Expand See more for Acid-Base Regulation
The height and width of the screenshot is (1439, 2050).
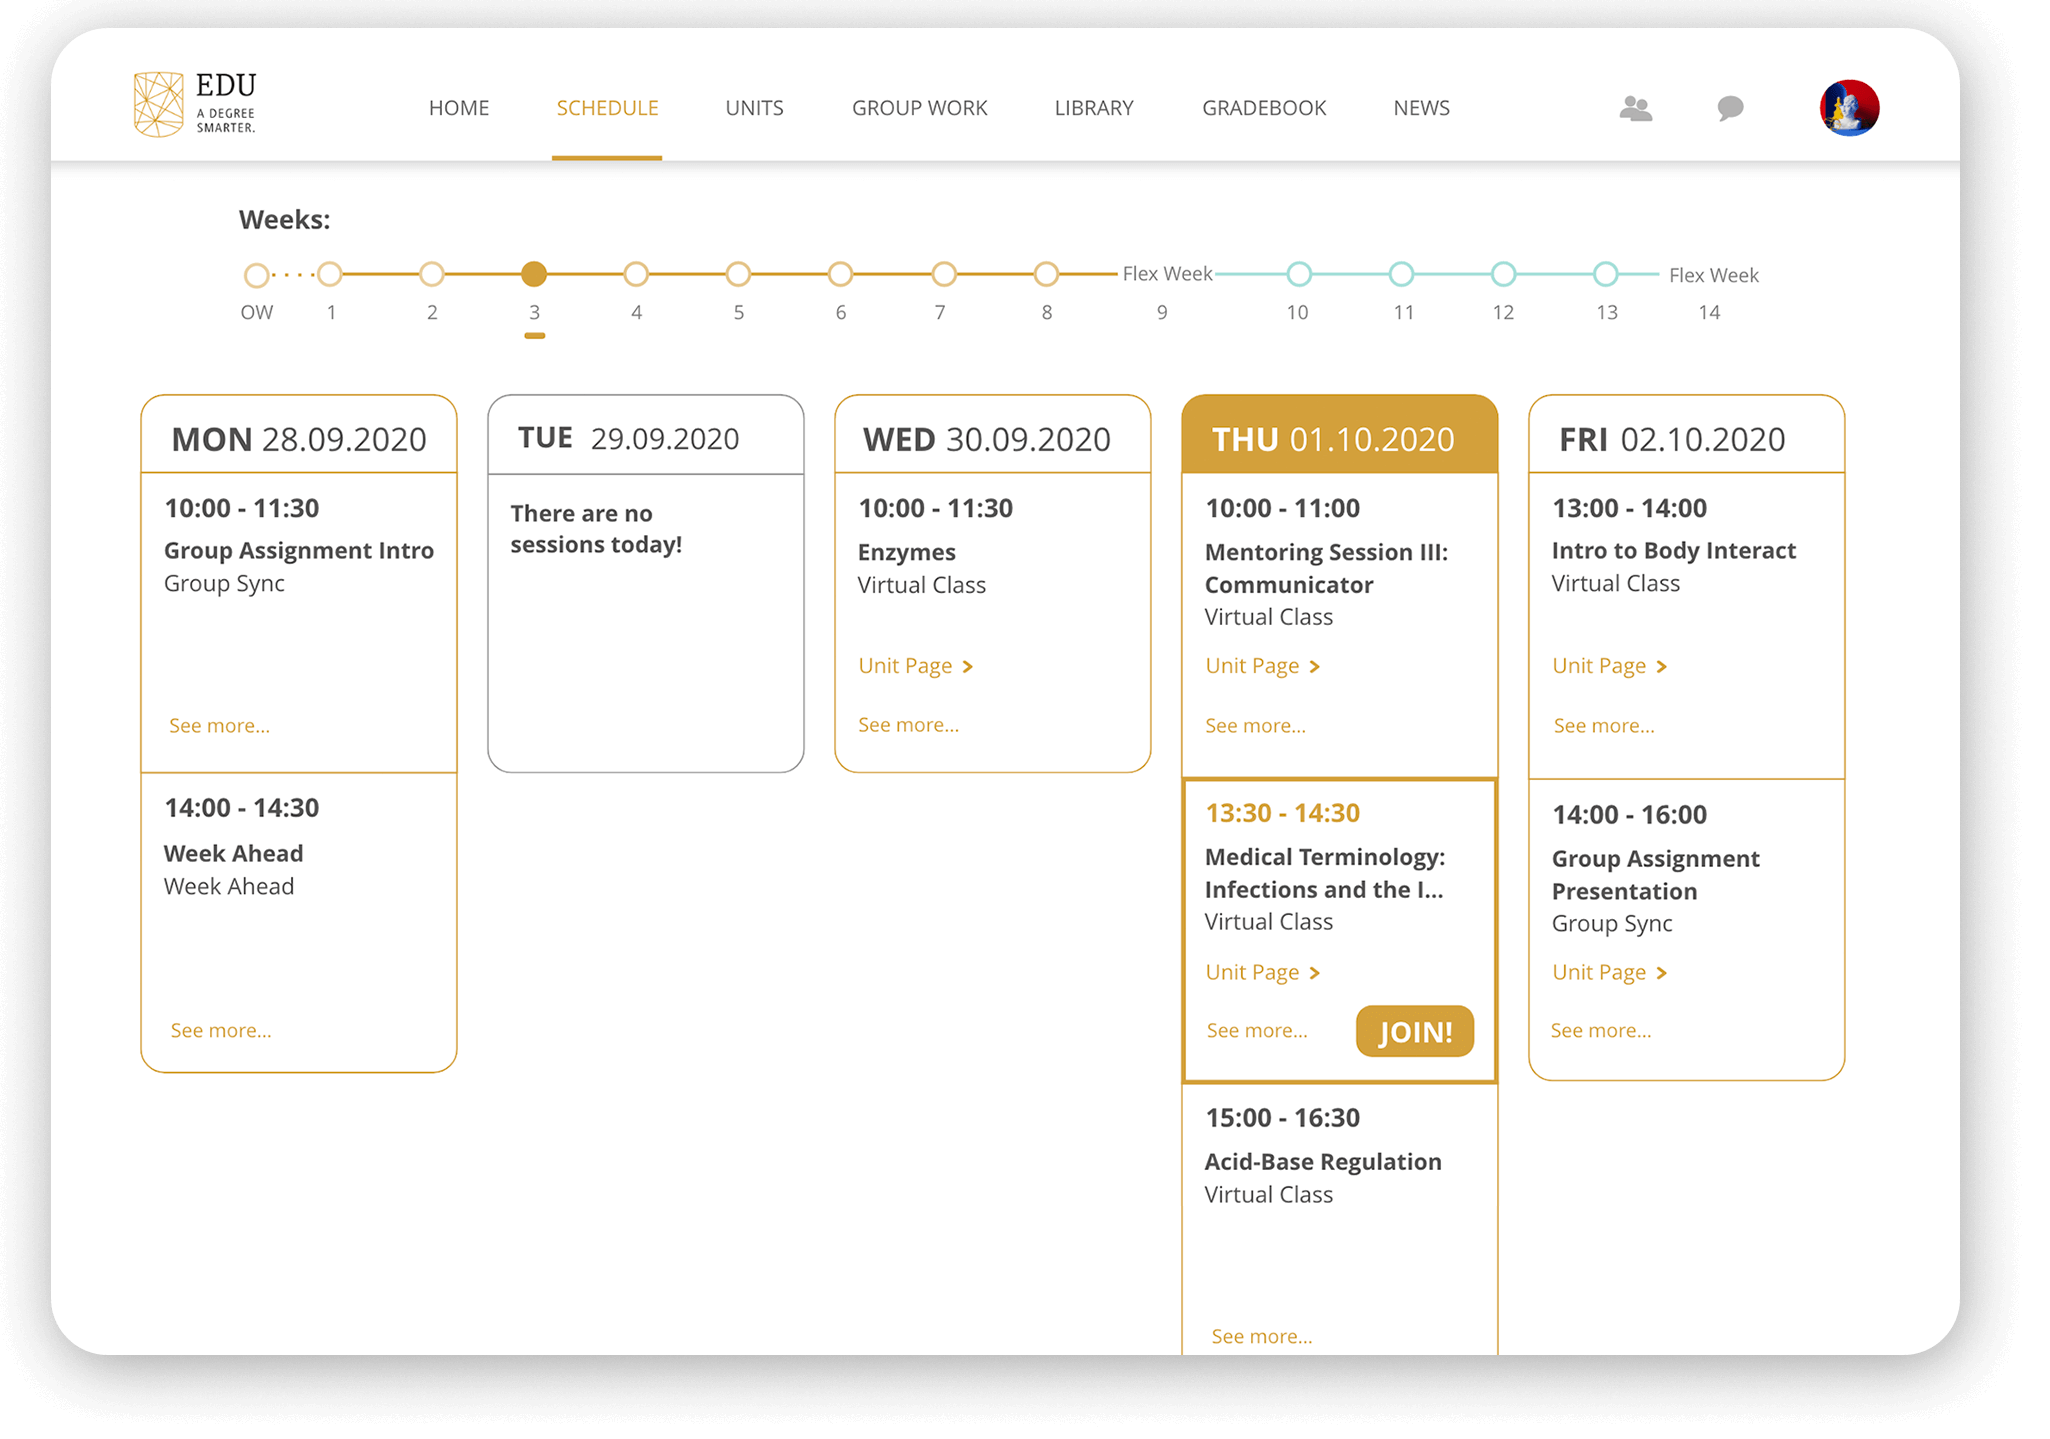point(1261,1337)
